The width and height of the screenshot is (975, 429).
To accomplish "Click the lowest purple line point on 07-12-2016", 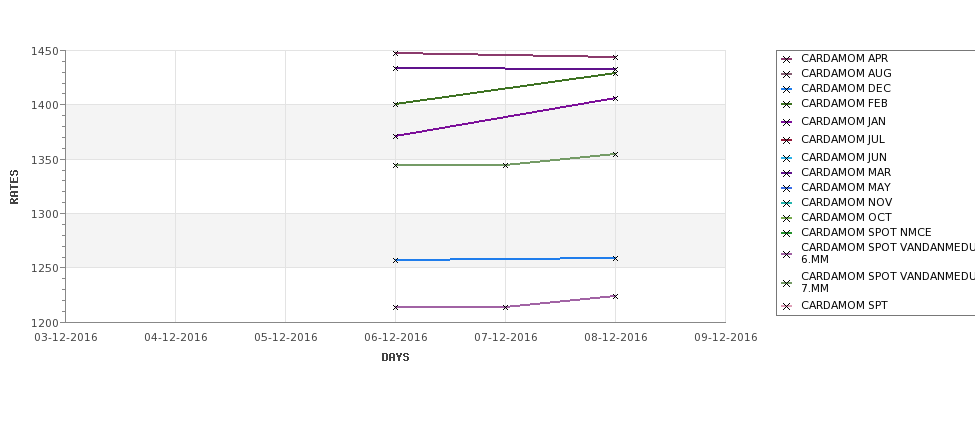I will coord(506,307).
